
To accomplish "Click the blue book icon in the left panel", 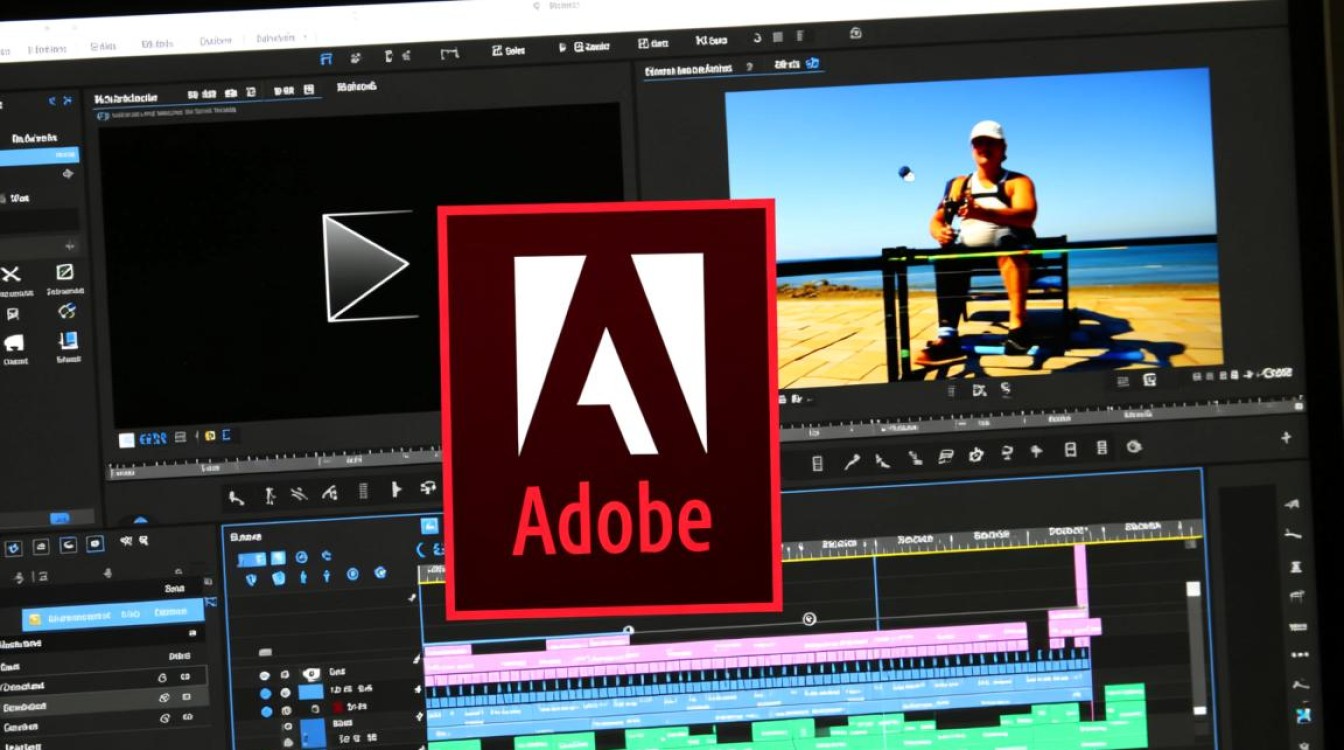I will (68, 340).
